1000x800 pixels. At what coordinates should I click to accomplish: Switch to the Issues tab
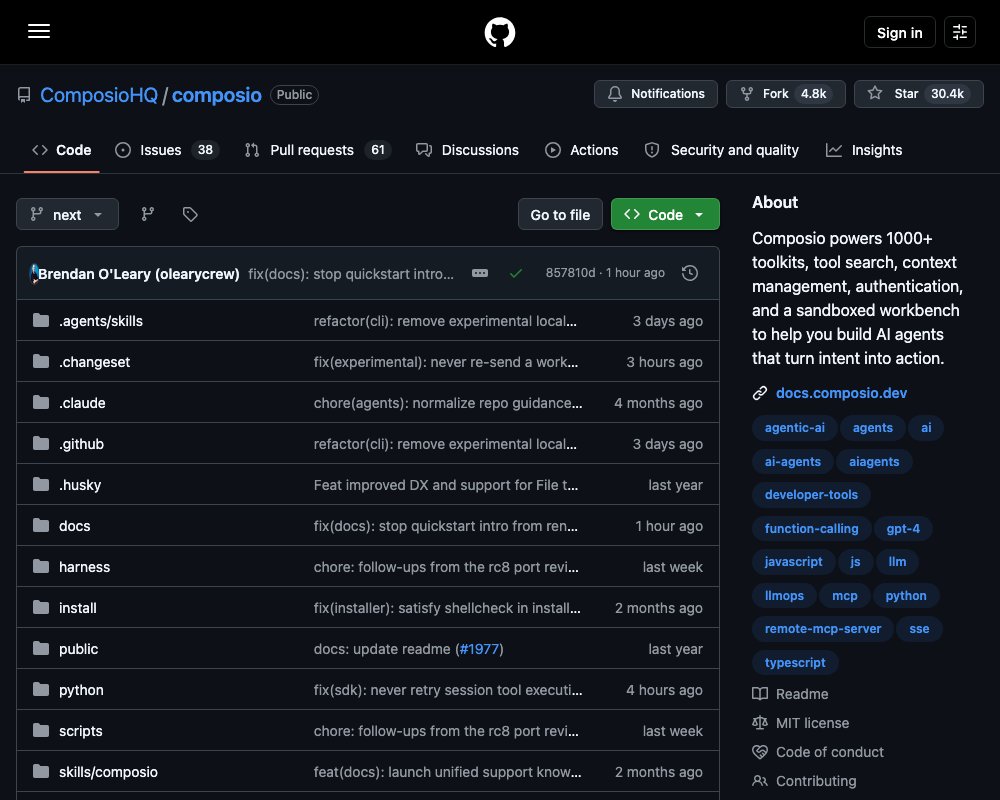(167, 150)
